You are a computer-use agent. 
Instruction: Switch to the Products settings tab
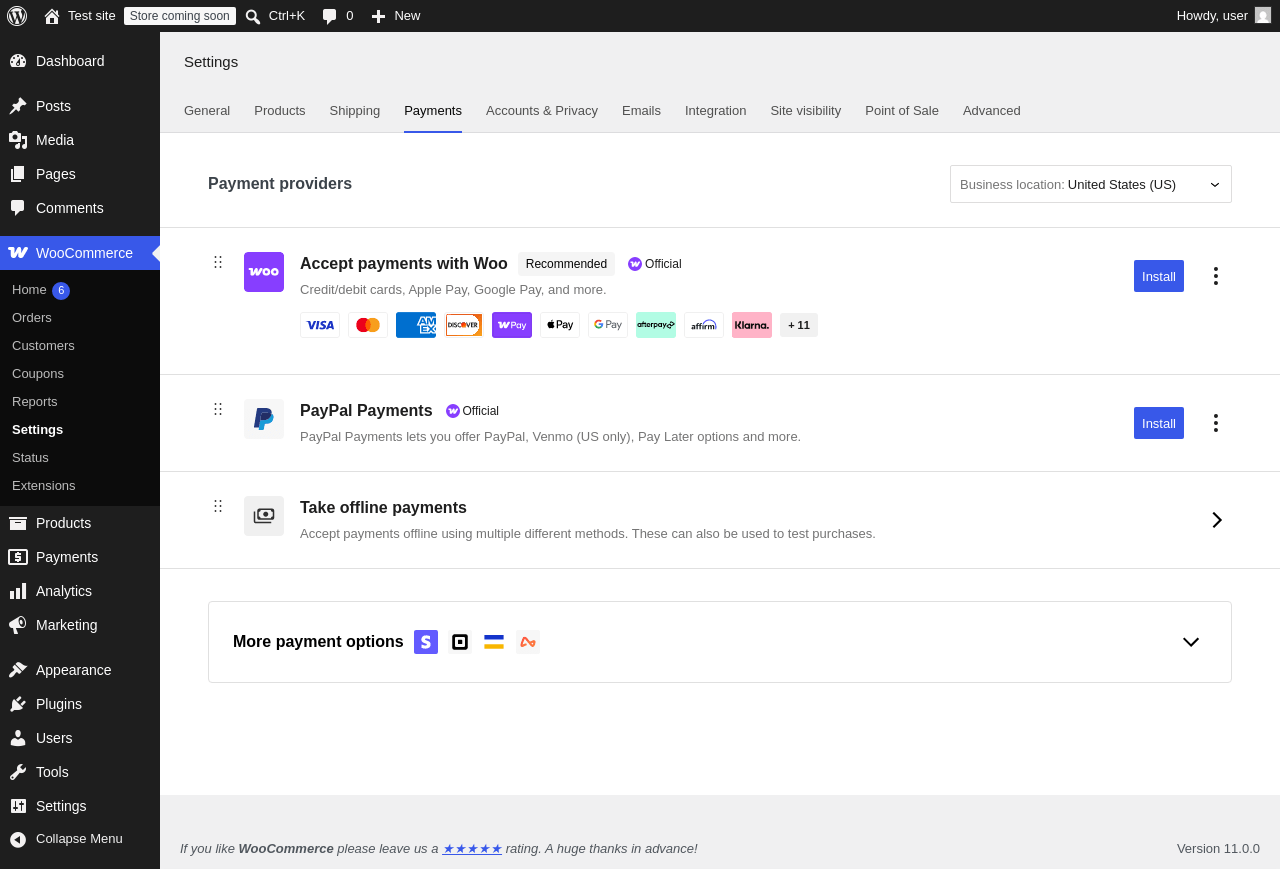(x=280, y=111)
